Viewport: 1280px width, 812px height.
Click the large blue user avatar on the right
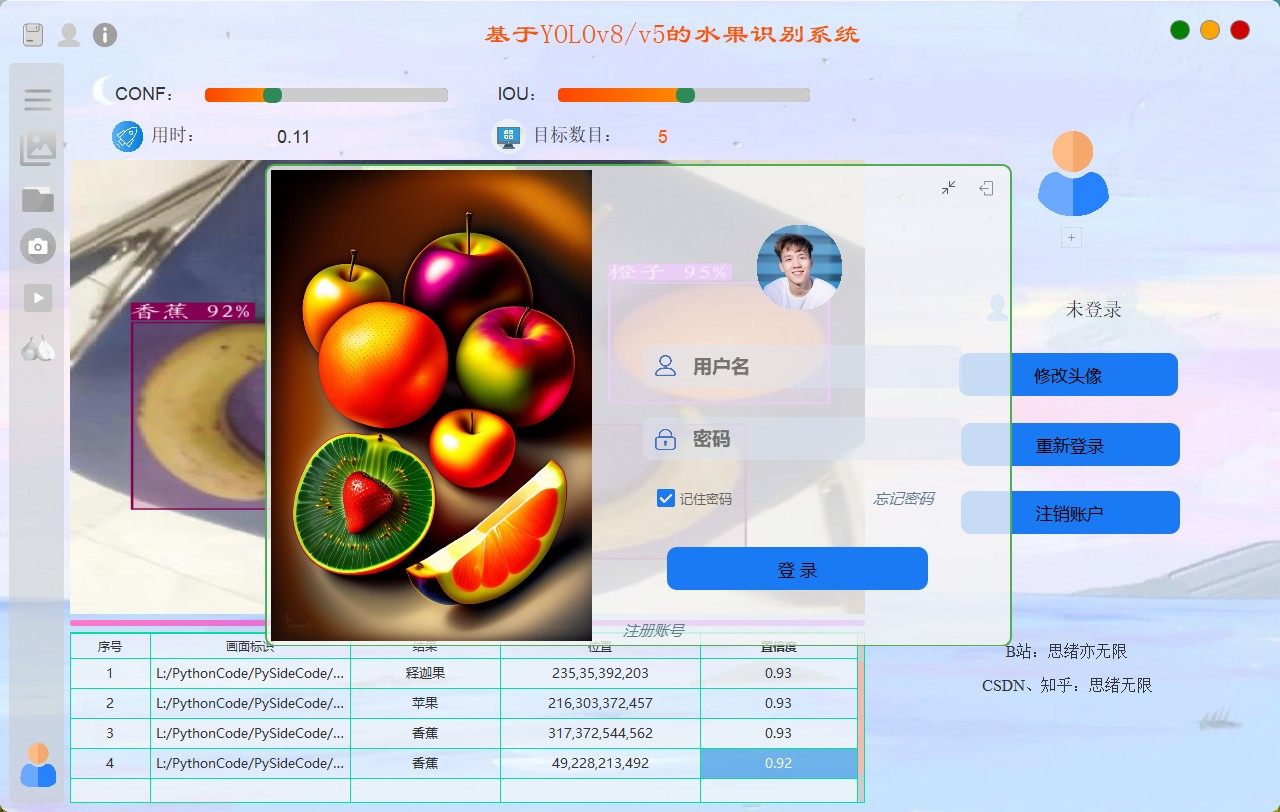coord(1072,174)
